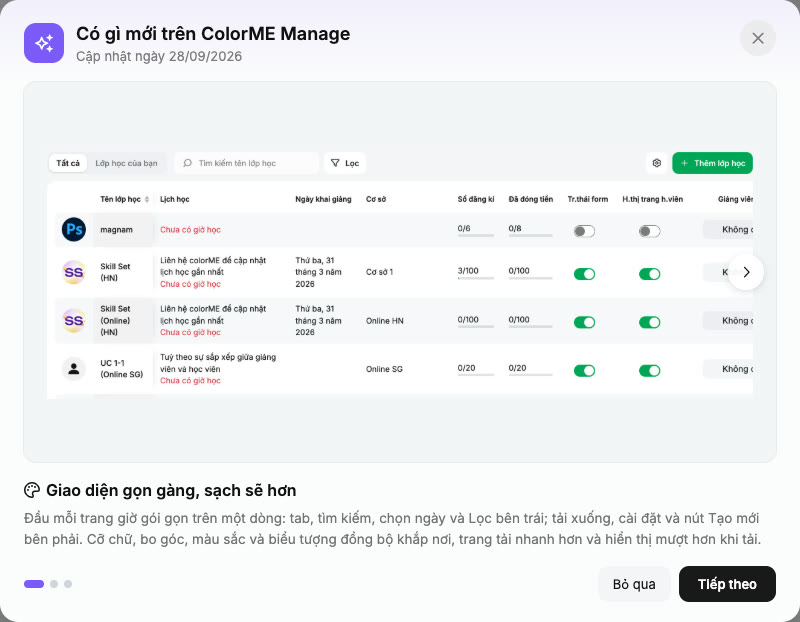
Task: Open Không dropdown in Skill Set (Online) row
Action: click(x=728, y=320)
